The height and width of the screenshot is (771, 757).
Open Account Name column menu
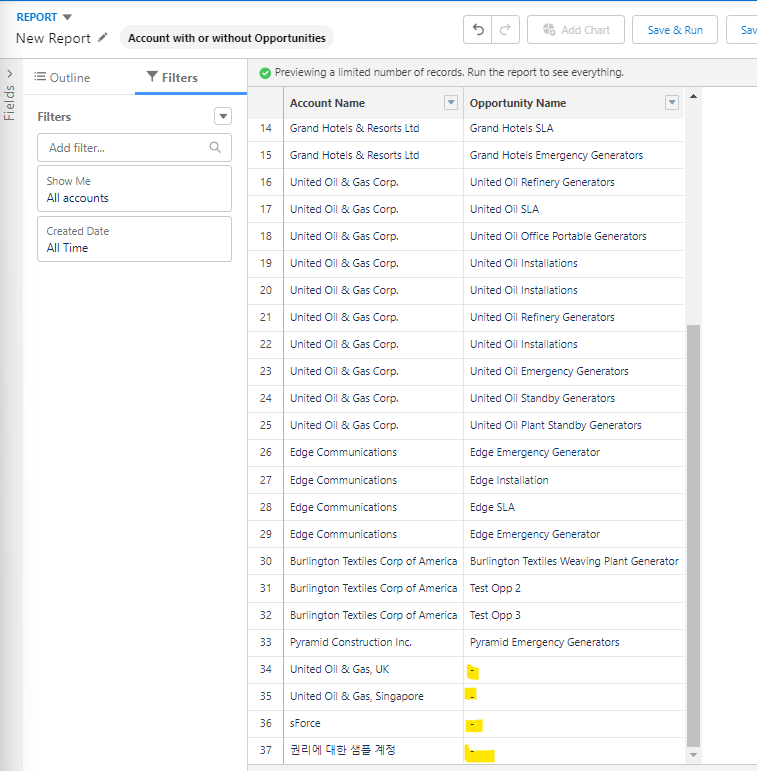(x=451, y=103)
